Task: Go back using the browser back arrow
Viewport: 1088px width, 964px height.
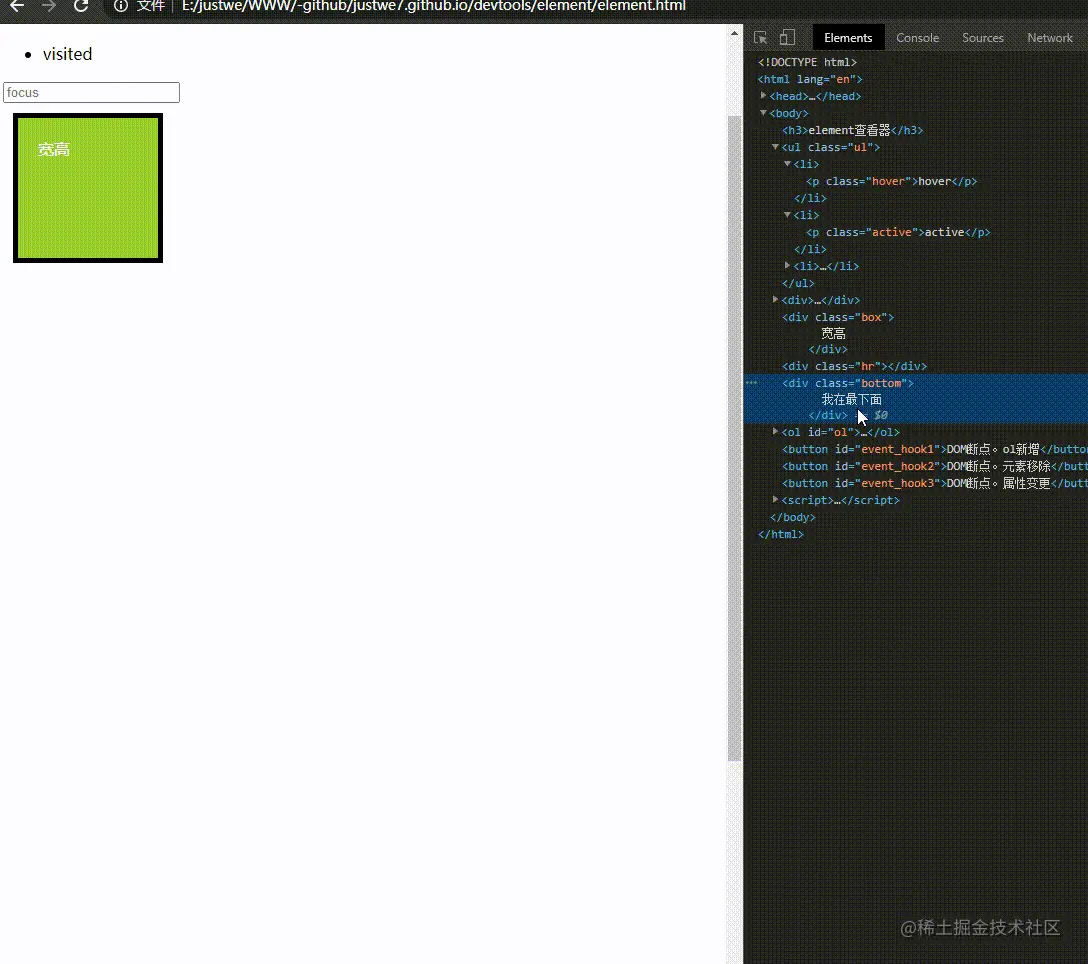Action: pos(17,6)
